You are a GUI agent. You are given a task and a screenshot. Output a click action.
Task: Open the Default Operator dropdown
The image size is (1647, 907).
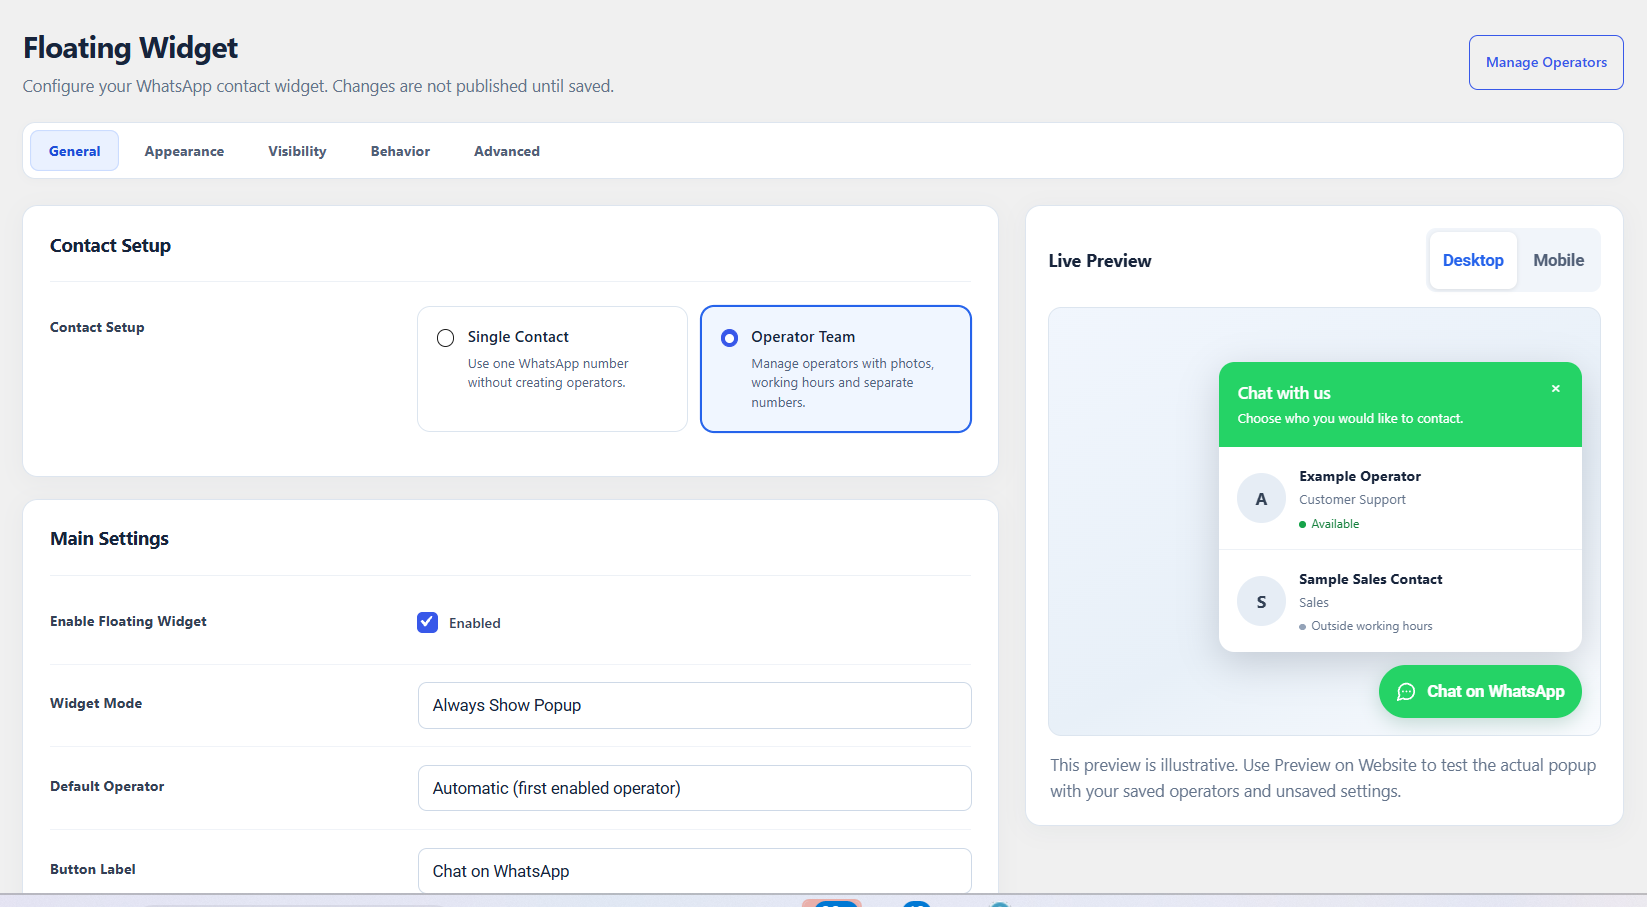(695, 788)
